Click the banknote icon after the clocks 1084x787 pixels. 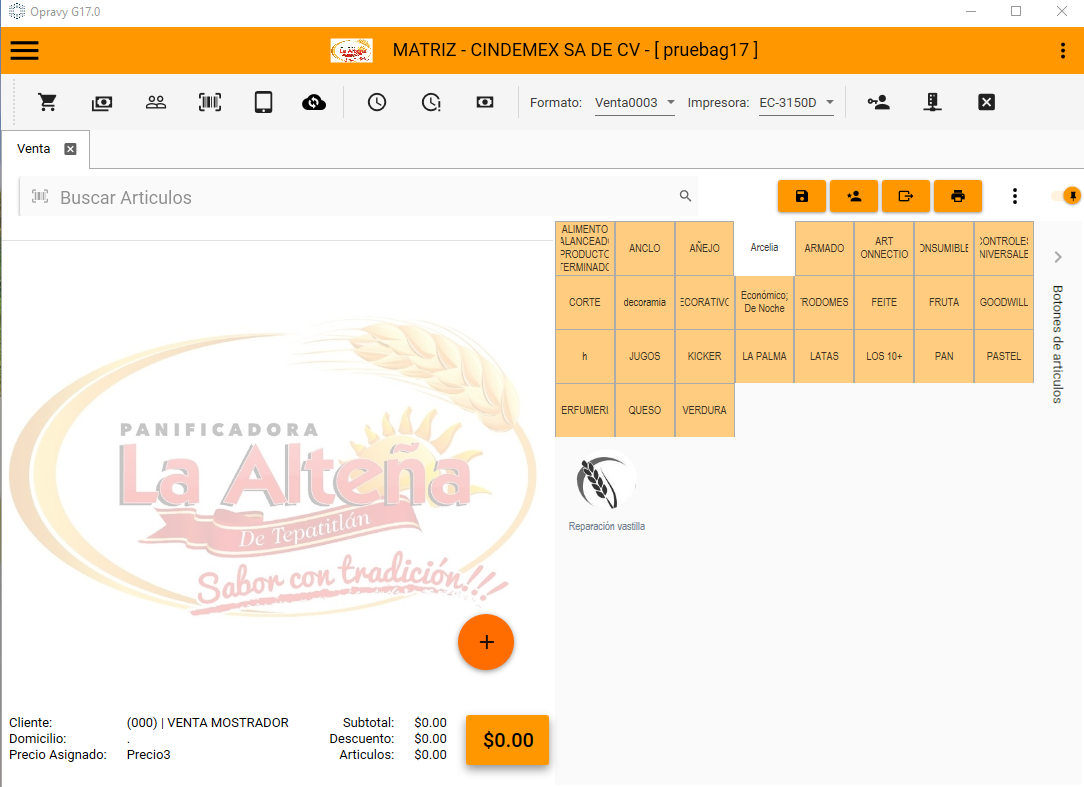tap(485, 102)
